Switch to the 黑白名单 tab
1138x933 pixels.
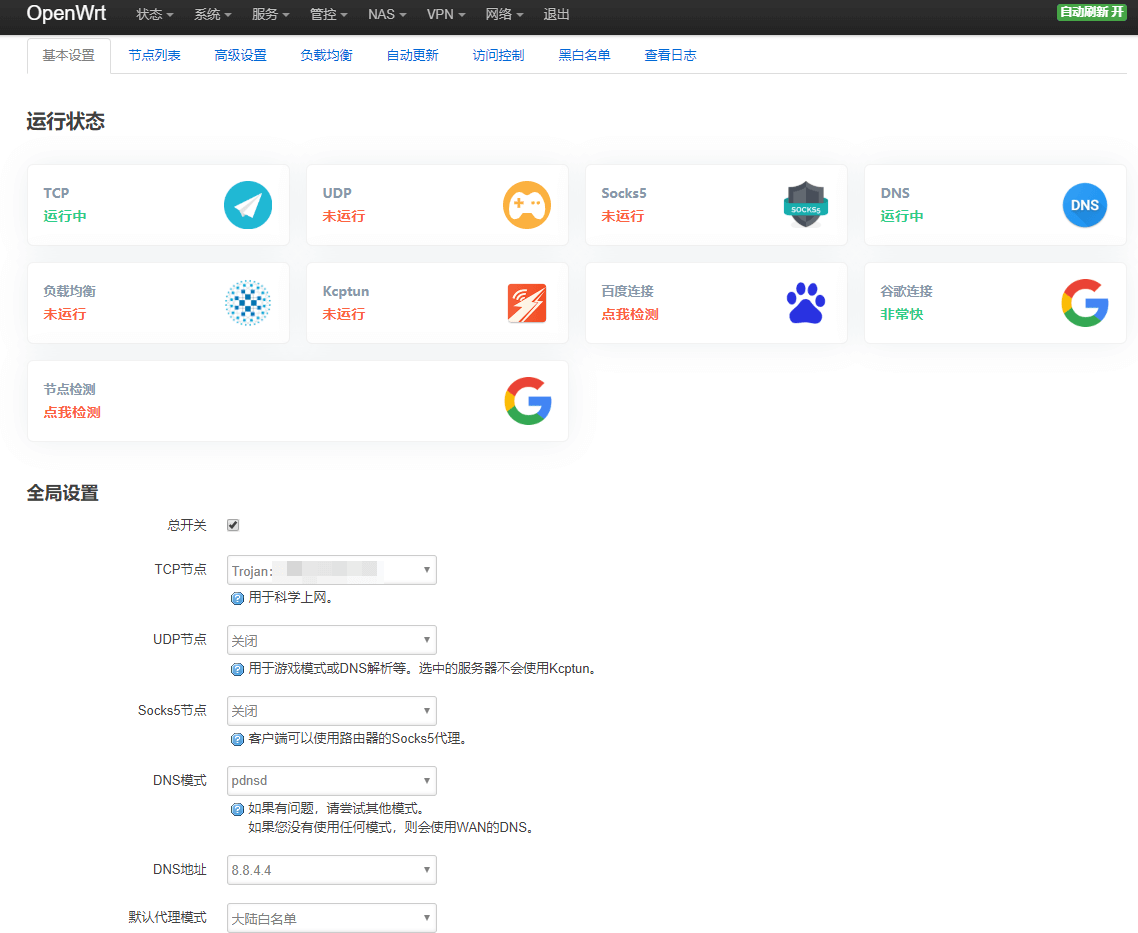584,55
